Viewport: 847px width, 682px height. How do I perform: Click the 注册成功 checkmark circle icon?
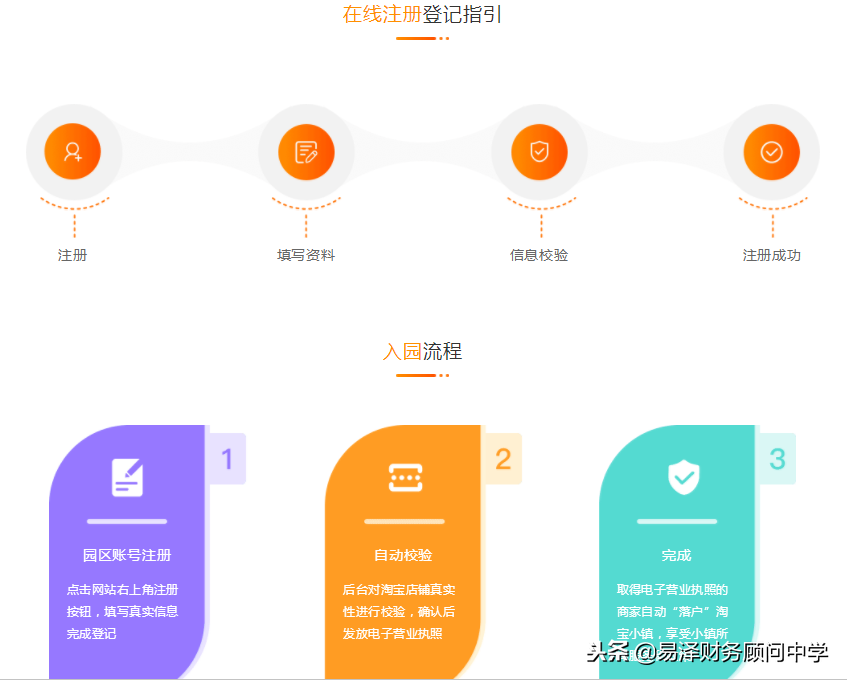(771, 152)
